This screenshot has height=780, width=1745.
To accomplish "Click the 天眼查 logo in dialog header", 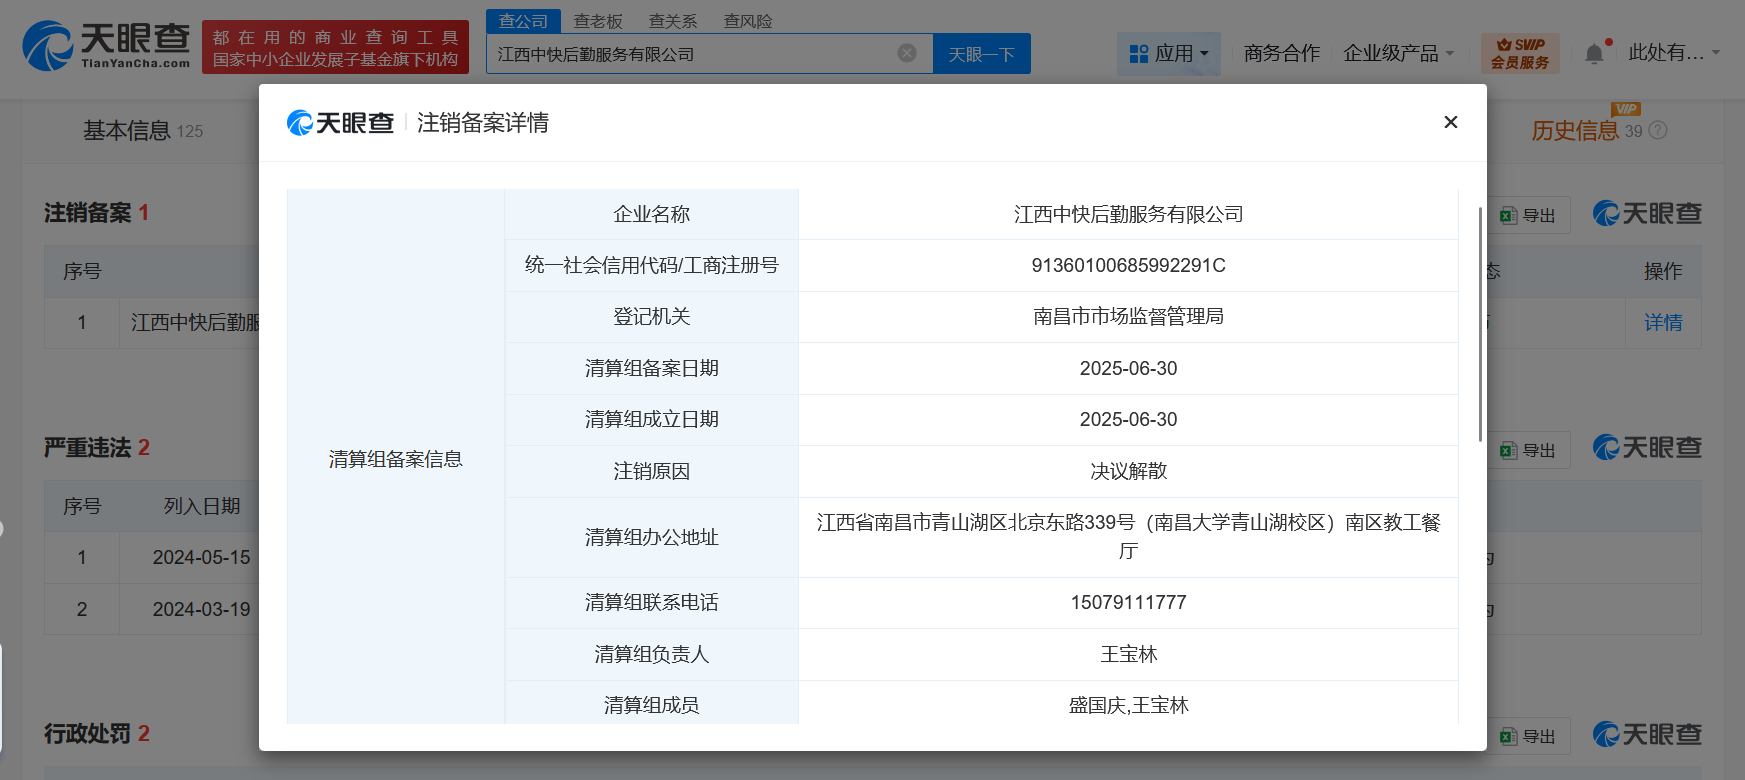I will (341, 123).
